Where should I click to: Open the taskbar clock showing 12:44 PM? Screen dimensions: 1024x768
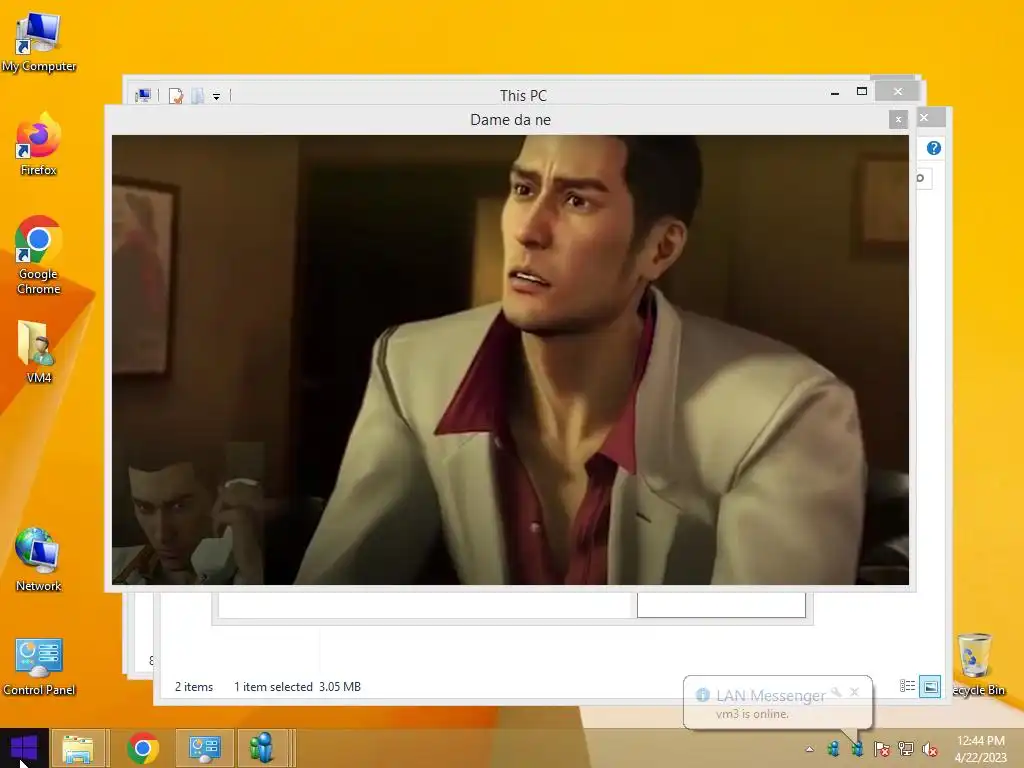point(980,749)
